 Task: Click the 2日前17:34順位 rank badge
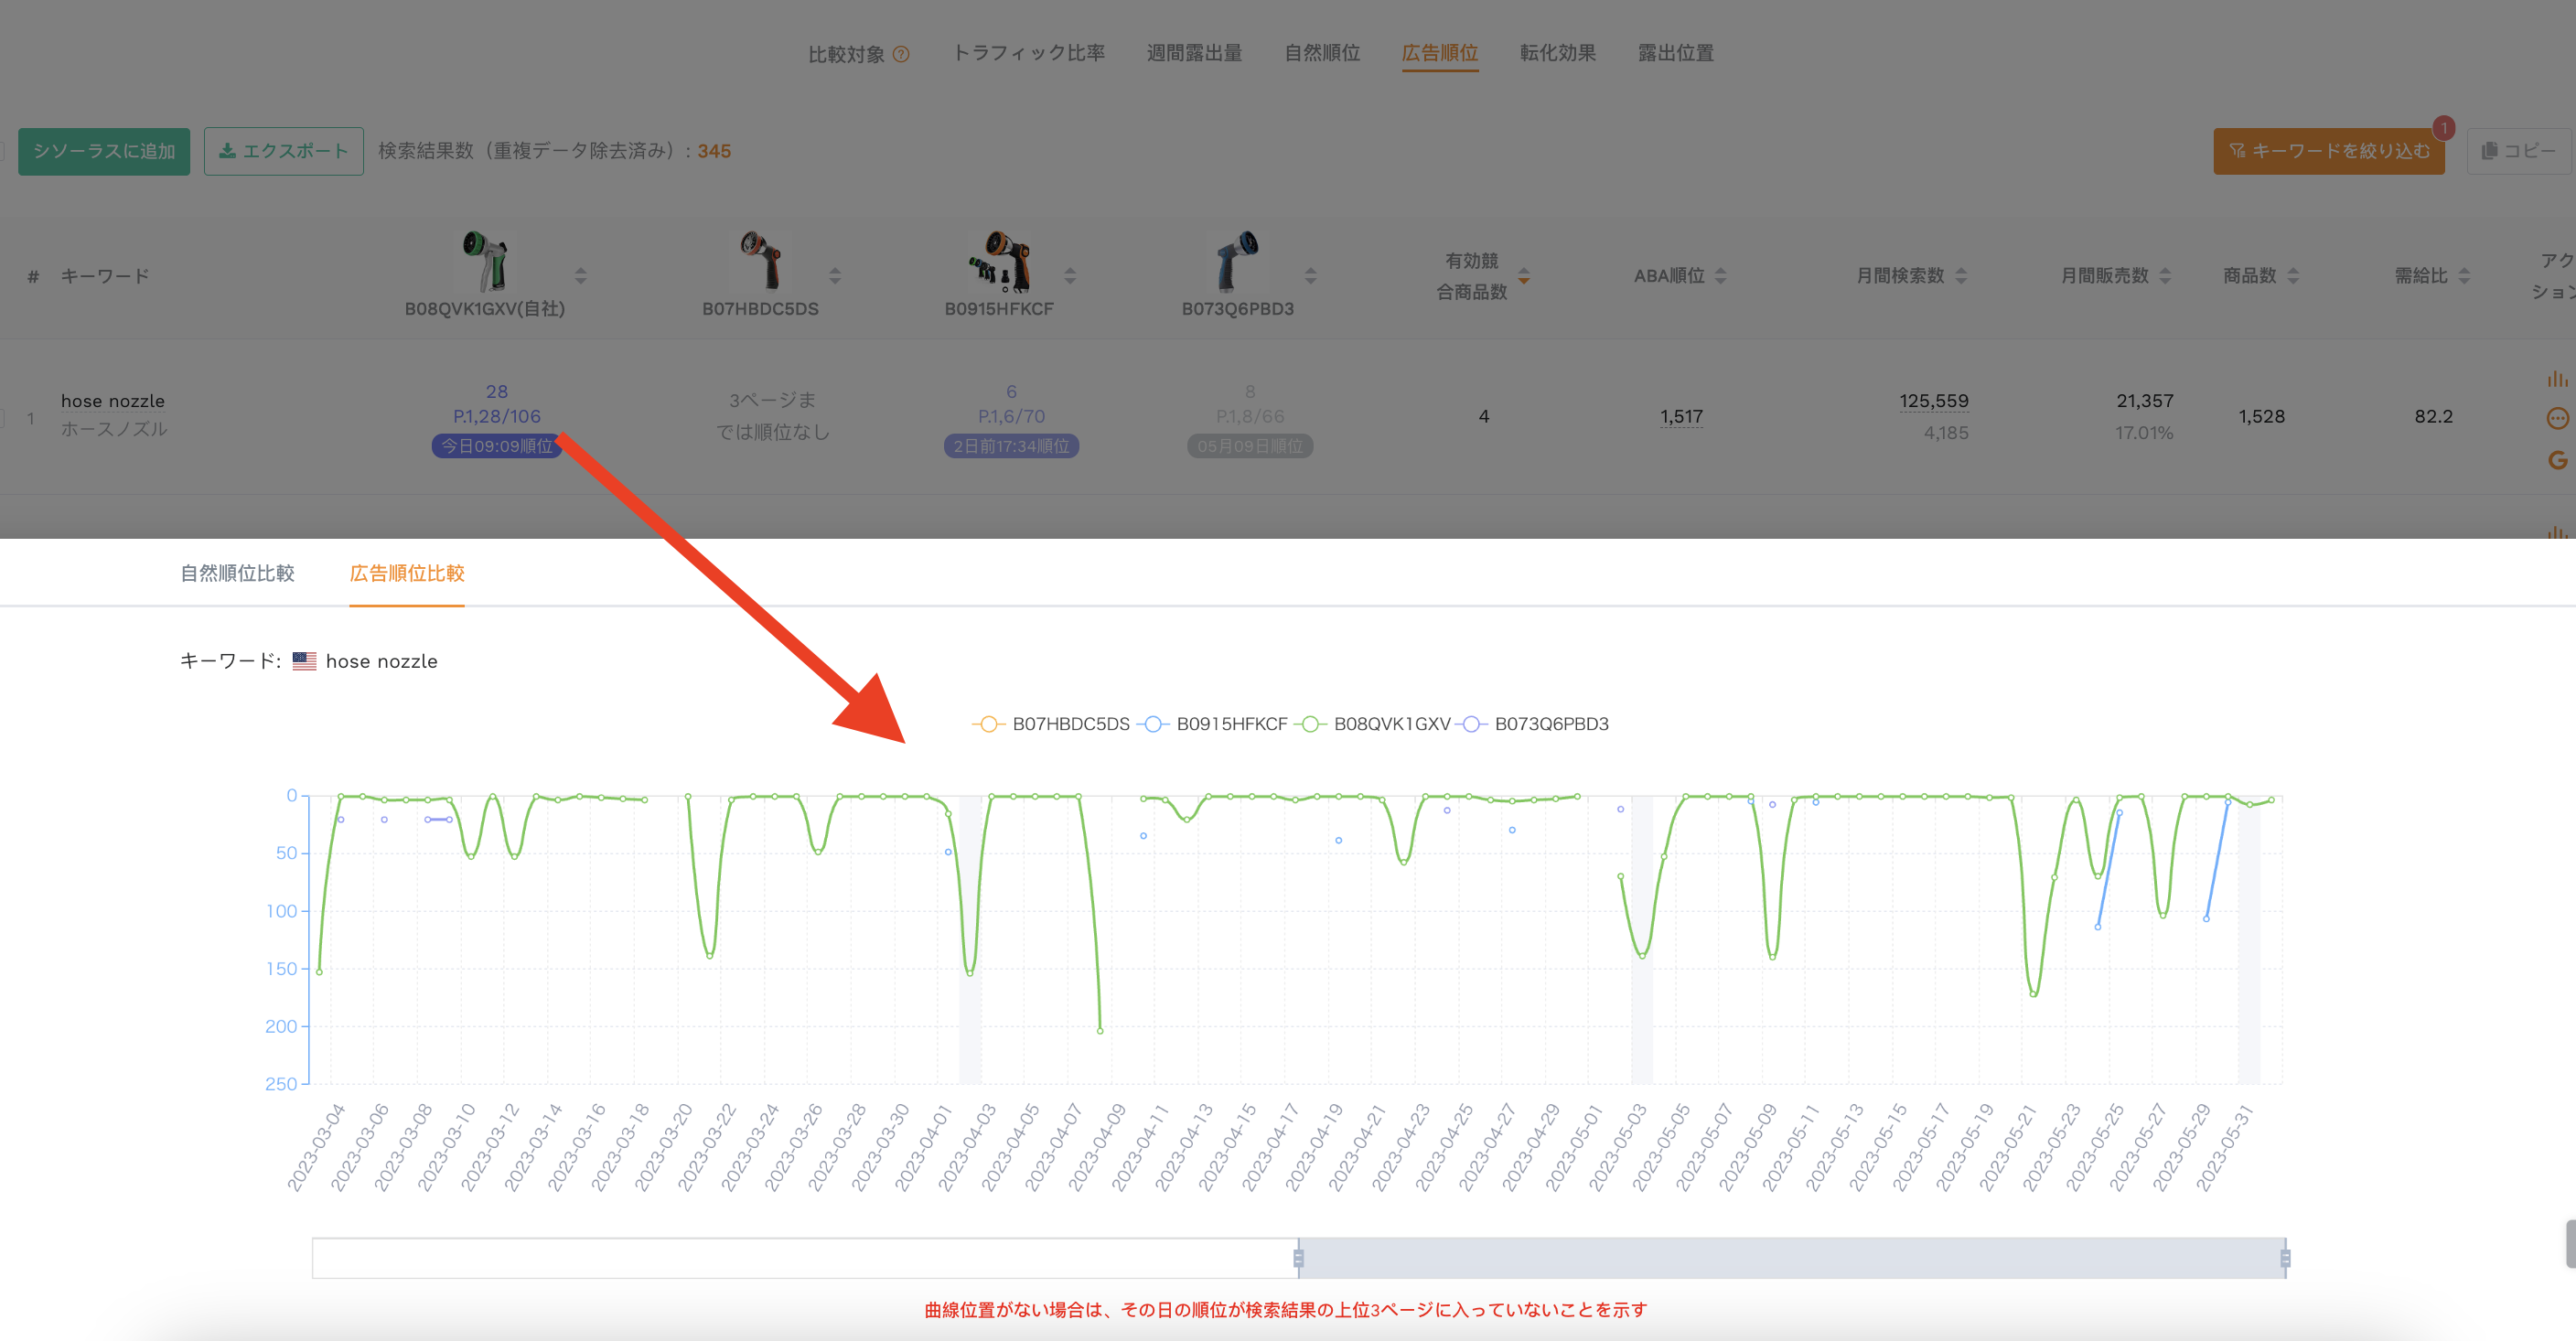click(x=1011, y=446)
